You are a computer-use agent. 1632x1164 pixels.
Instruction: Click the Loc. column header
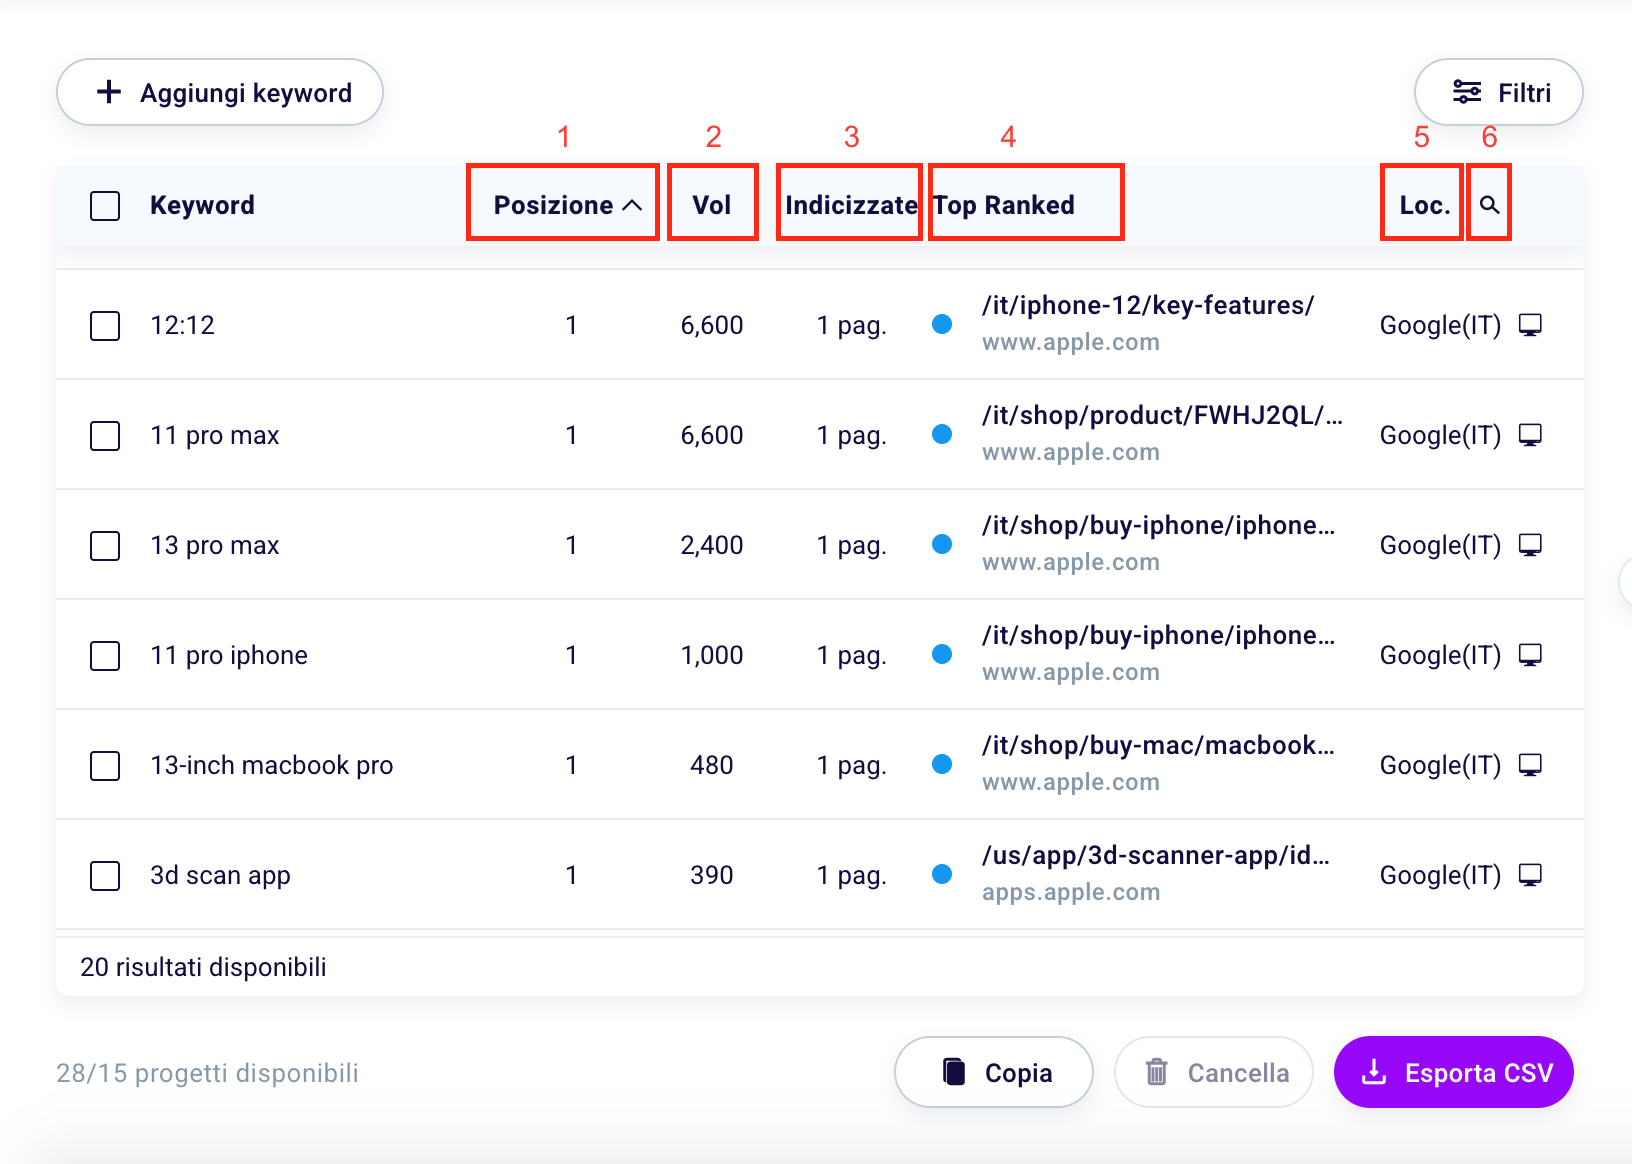[x=1423, y=205]
